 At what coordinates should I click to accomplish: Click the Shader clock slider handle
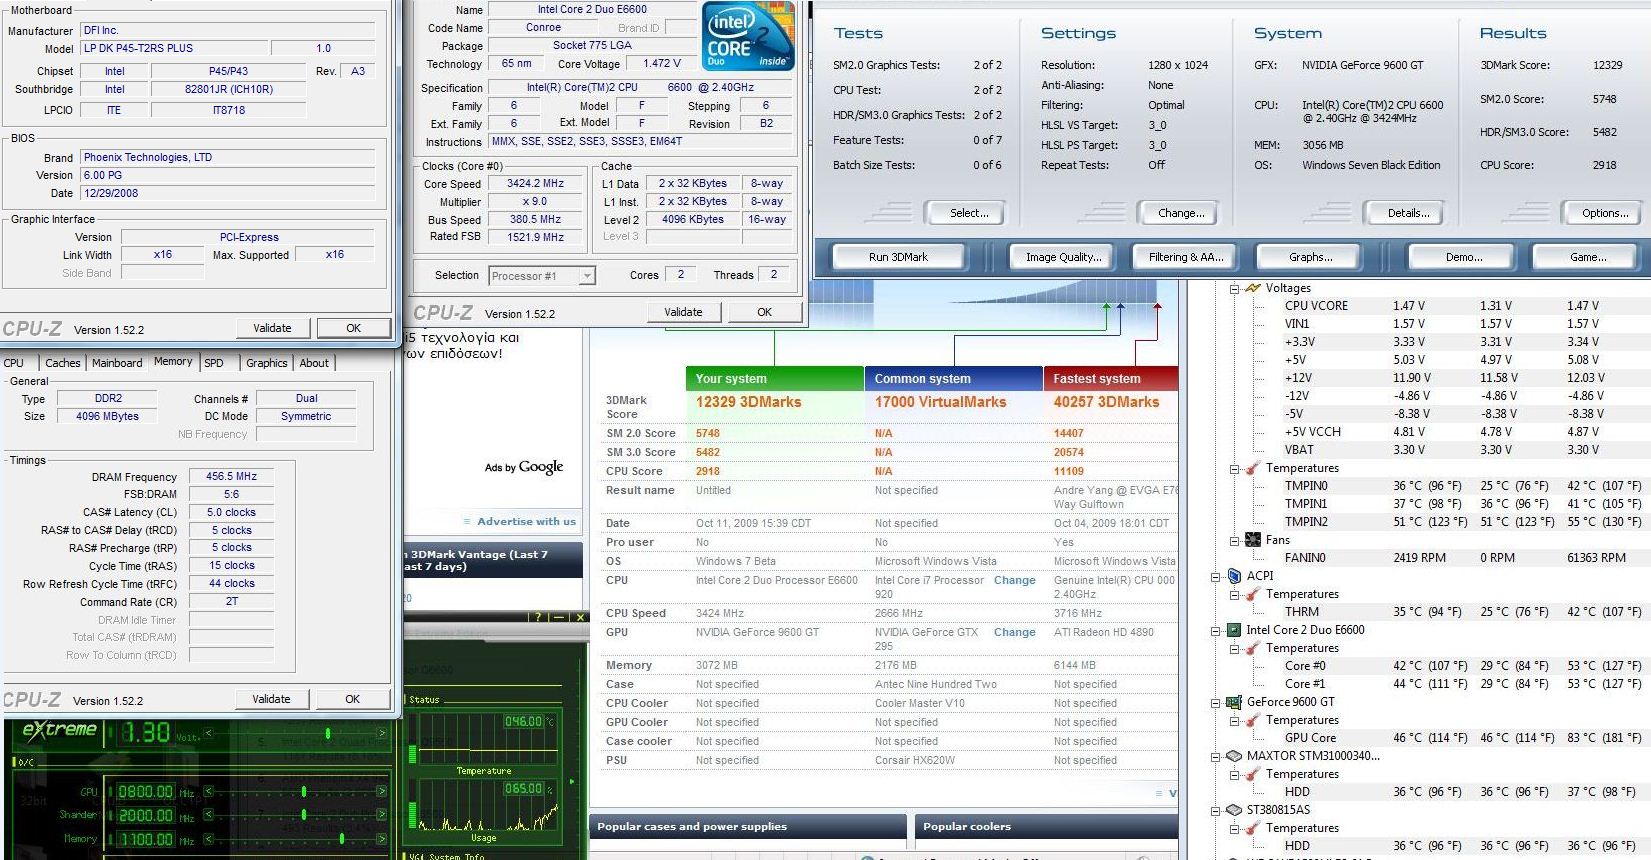[x=304, y=815]
